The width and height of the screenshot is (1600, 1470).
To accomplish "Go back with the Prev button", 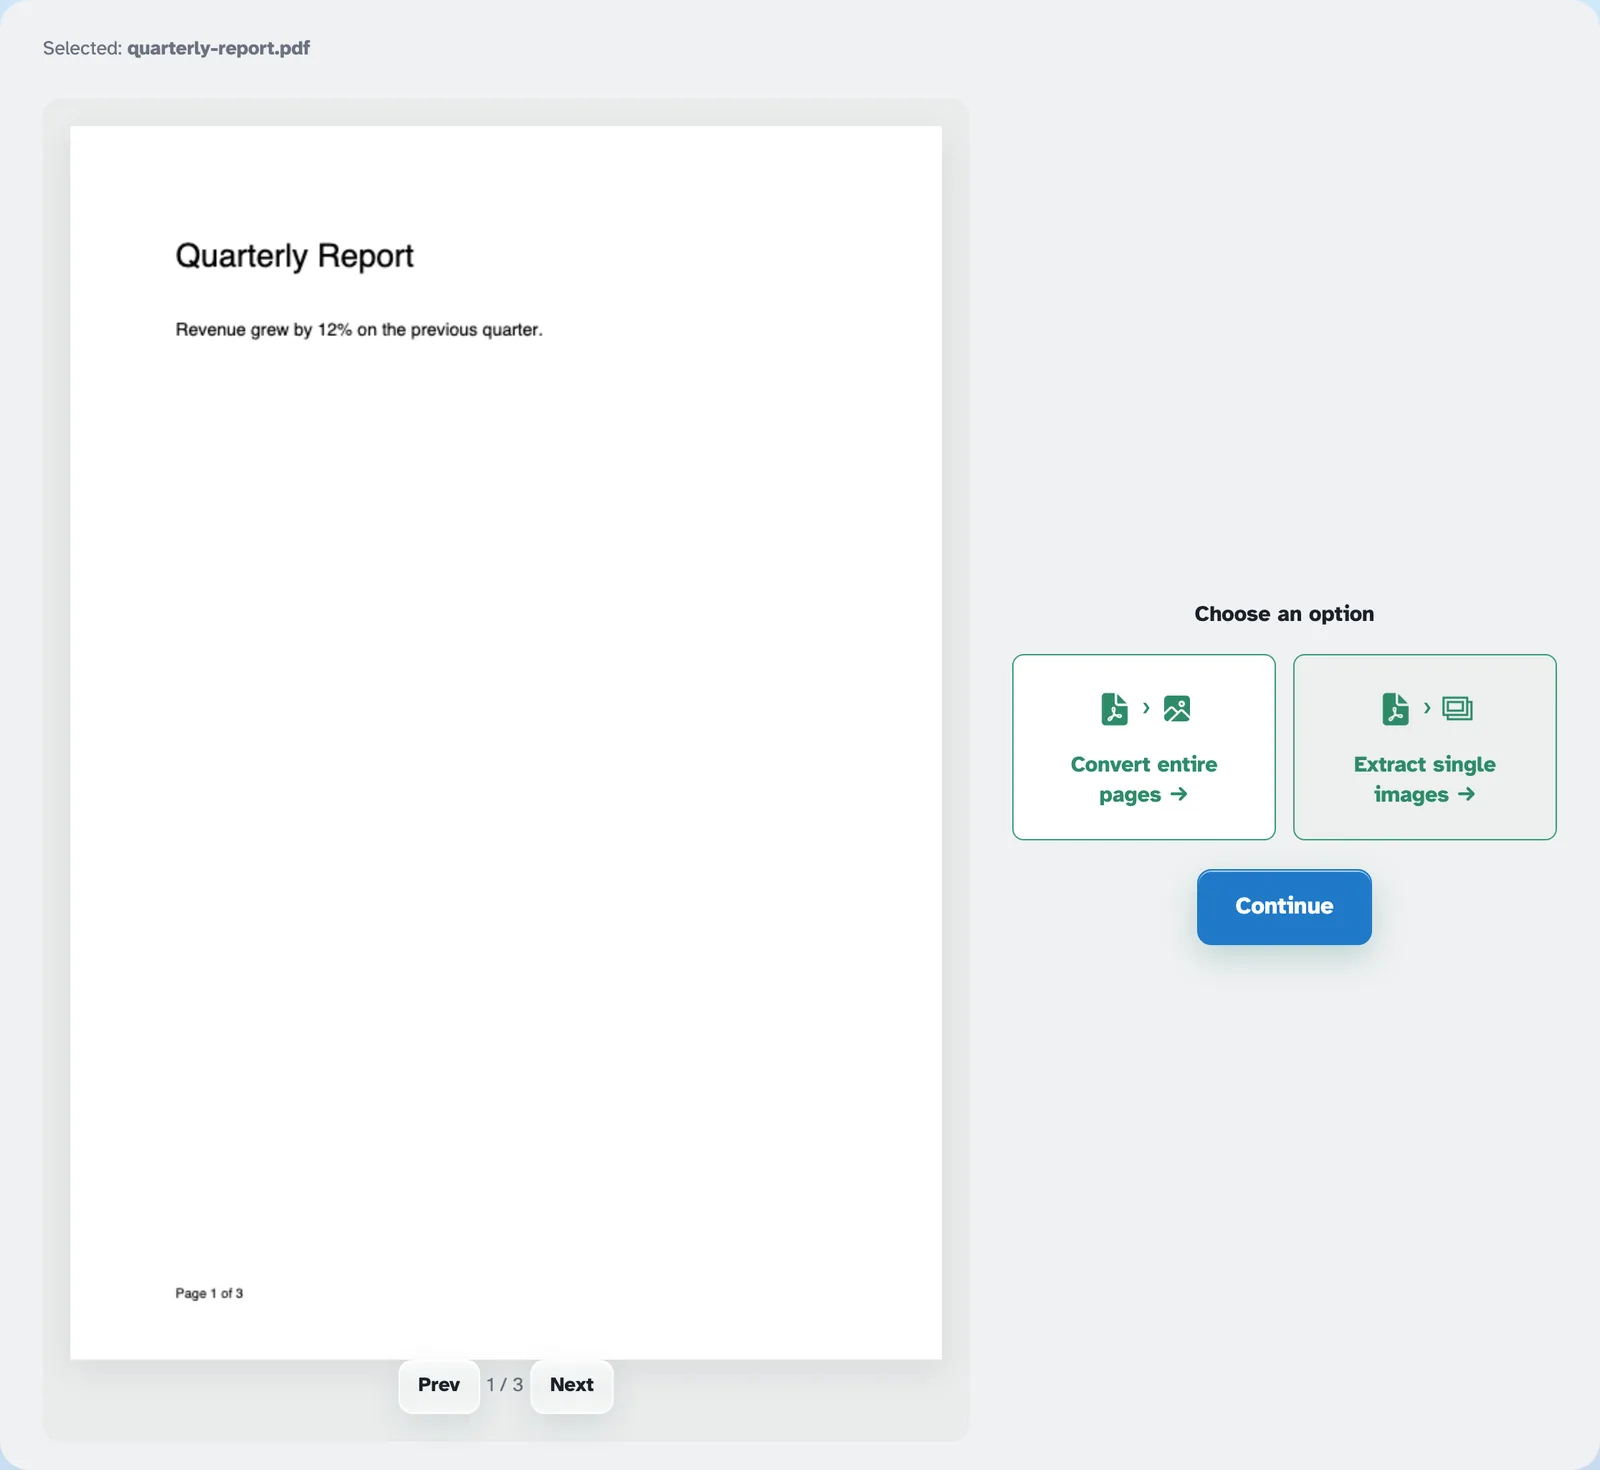I will point(439,1385).
